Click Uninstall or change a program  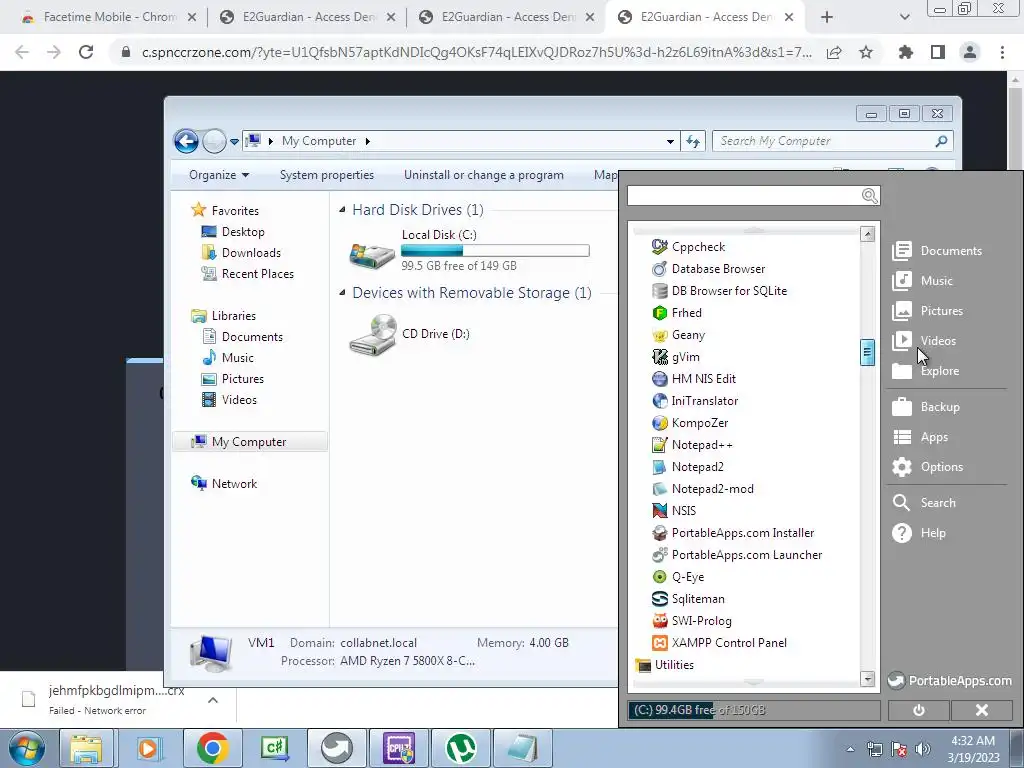483,175
